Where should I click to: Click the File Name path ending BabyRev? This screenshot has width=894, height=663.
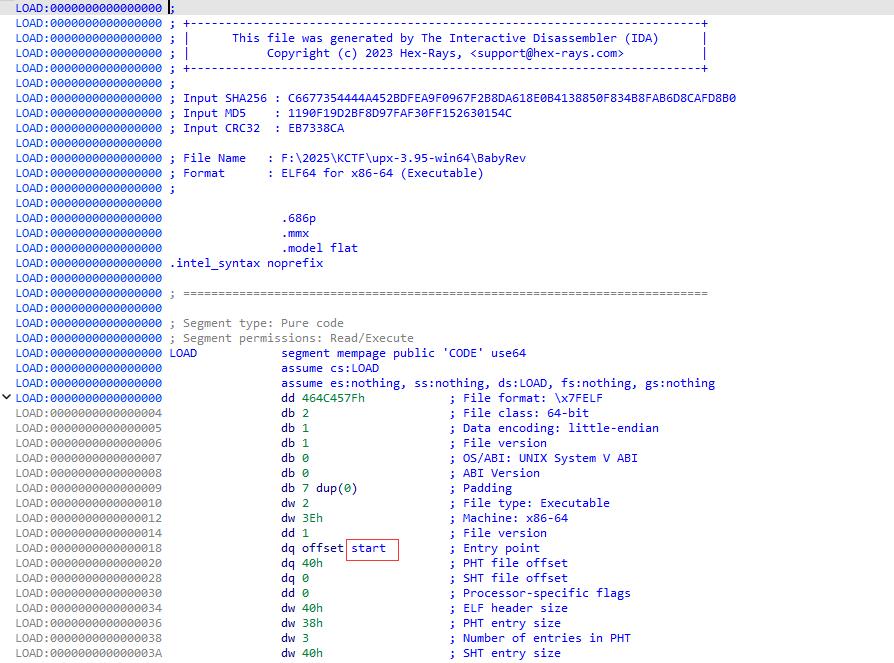[x=403, y=158]
